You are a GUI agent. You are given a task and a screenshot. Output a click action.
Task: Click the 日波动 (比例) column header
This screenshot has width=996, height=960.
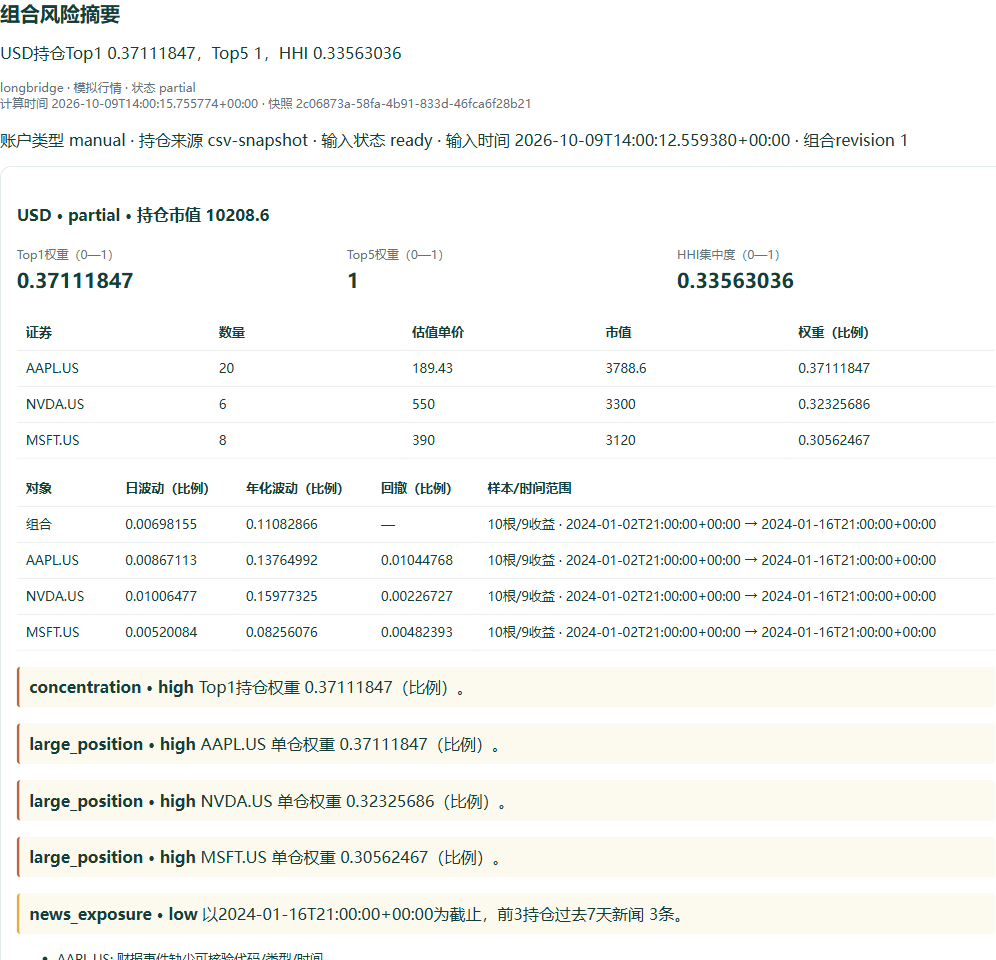(167, 489)
